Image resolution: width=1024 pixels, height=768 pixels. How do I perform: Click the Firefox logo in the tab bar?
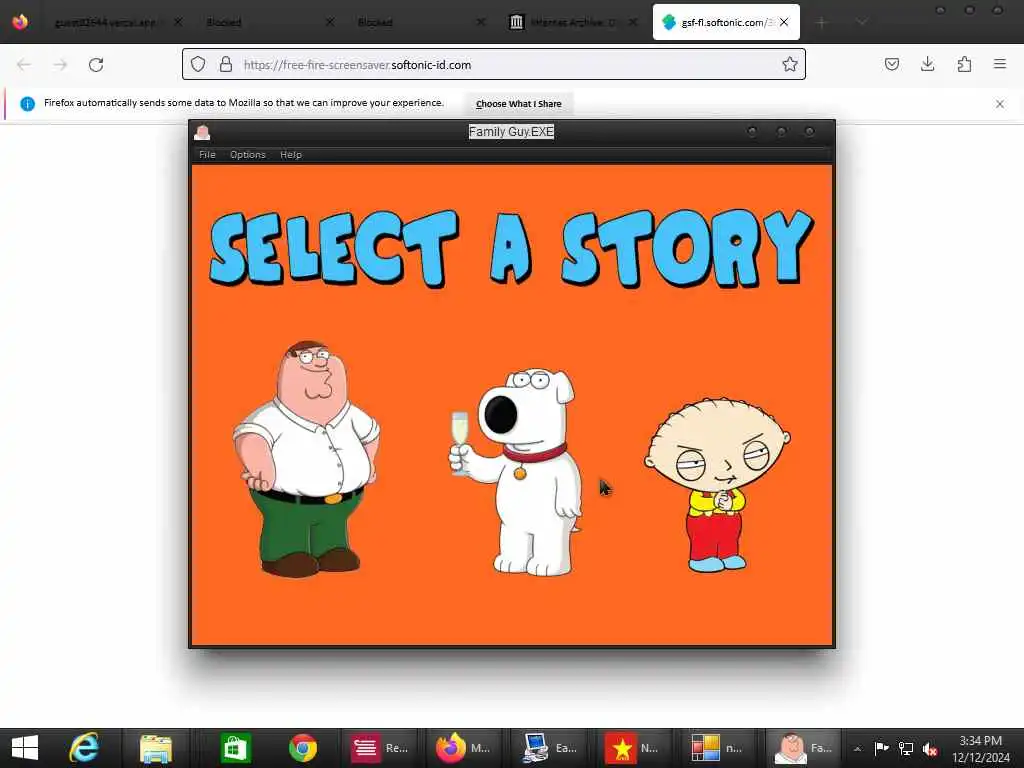(x=20, y=22)
